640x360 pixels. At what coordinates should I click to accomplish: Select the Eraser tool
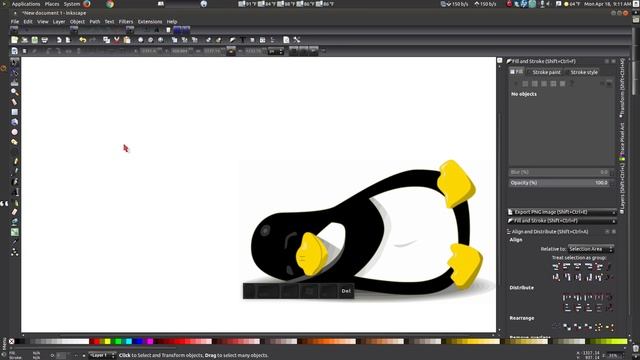[15, 212]
